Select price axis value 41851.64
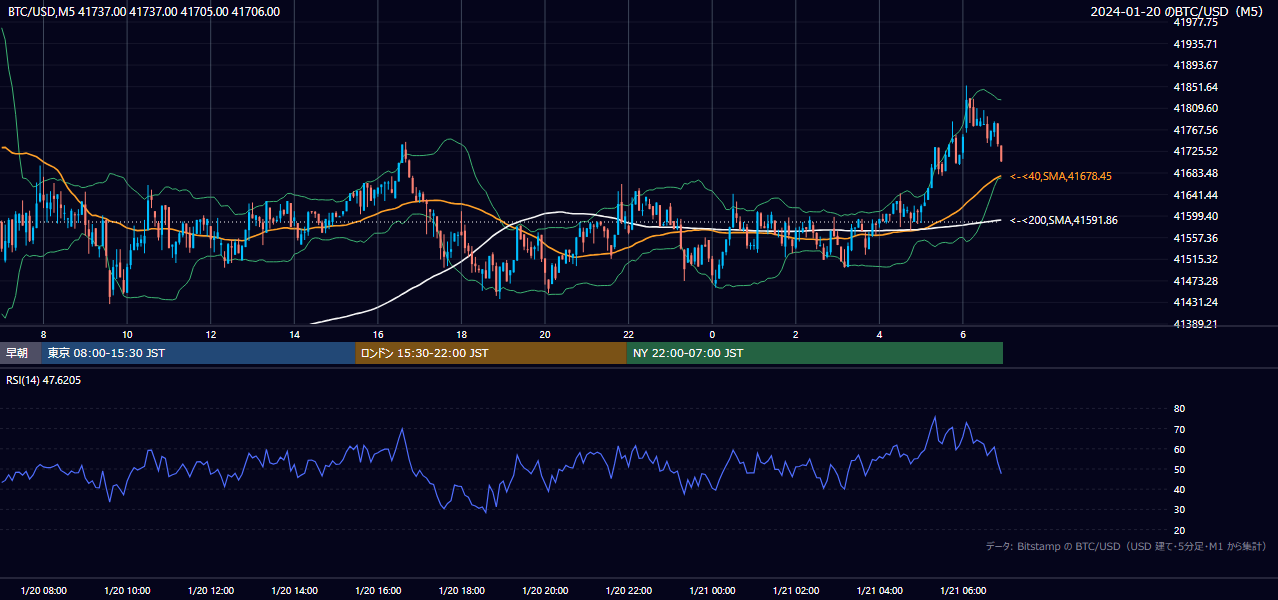The width and height of the screenshot is (1278, 600). [1195, 87]
